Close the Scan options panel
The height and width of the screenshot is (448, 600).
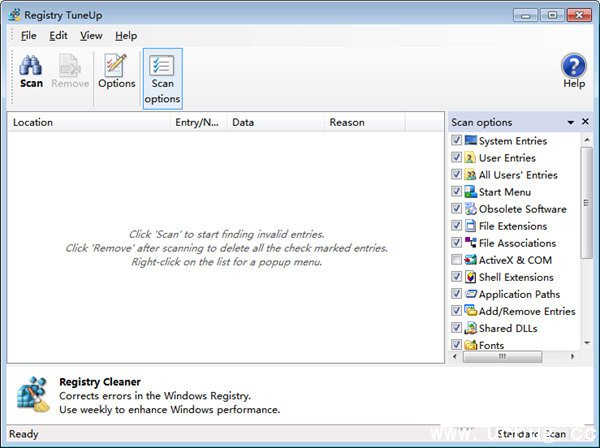point(585,122)
